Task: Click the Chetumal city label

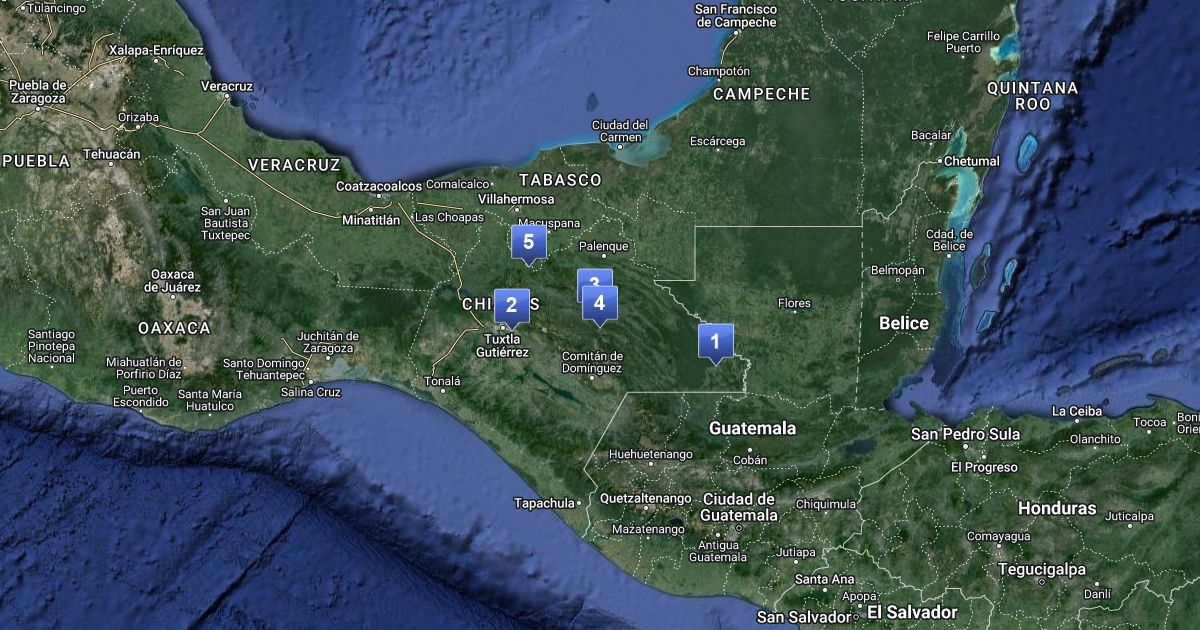Action: click(971, 161)
